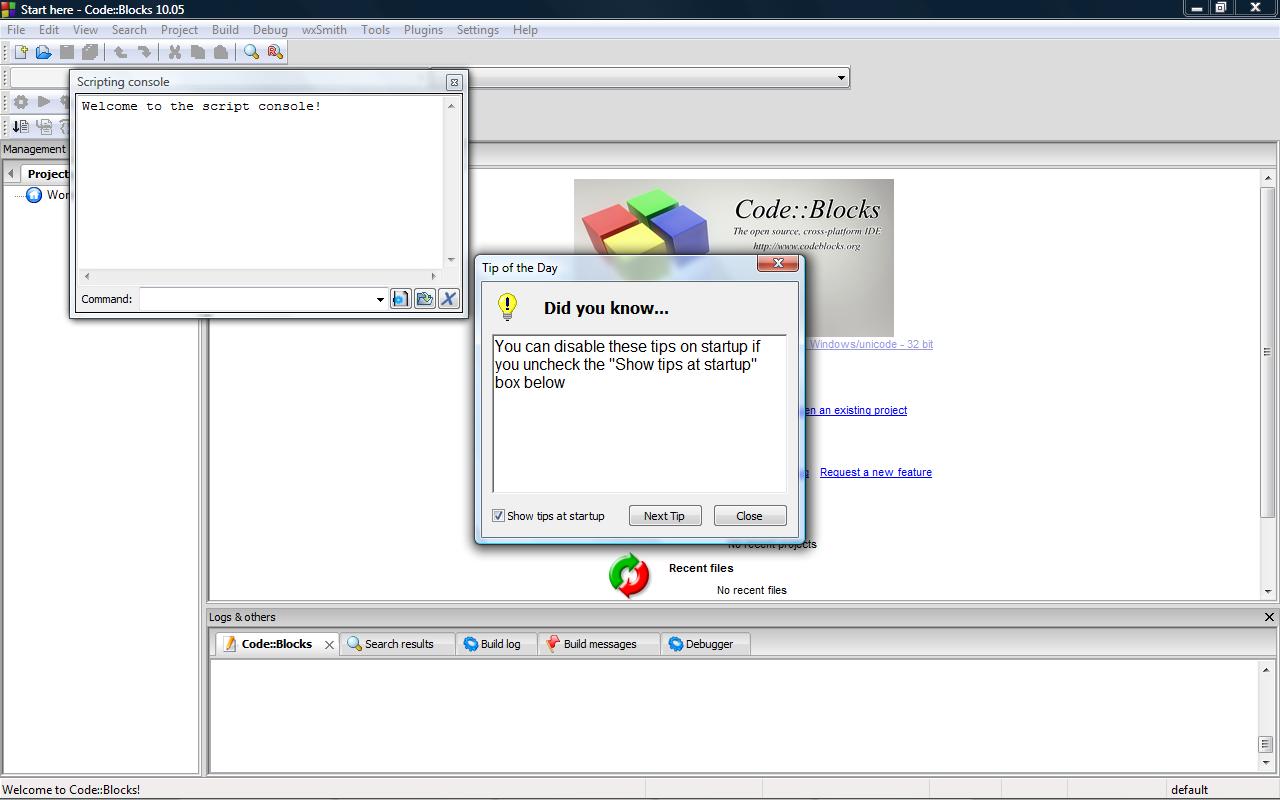The width and height of the screenshot is (1280, 800).
Task: Click Next Tip button
Action: (x=664, y=516)
